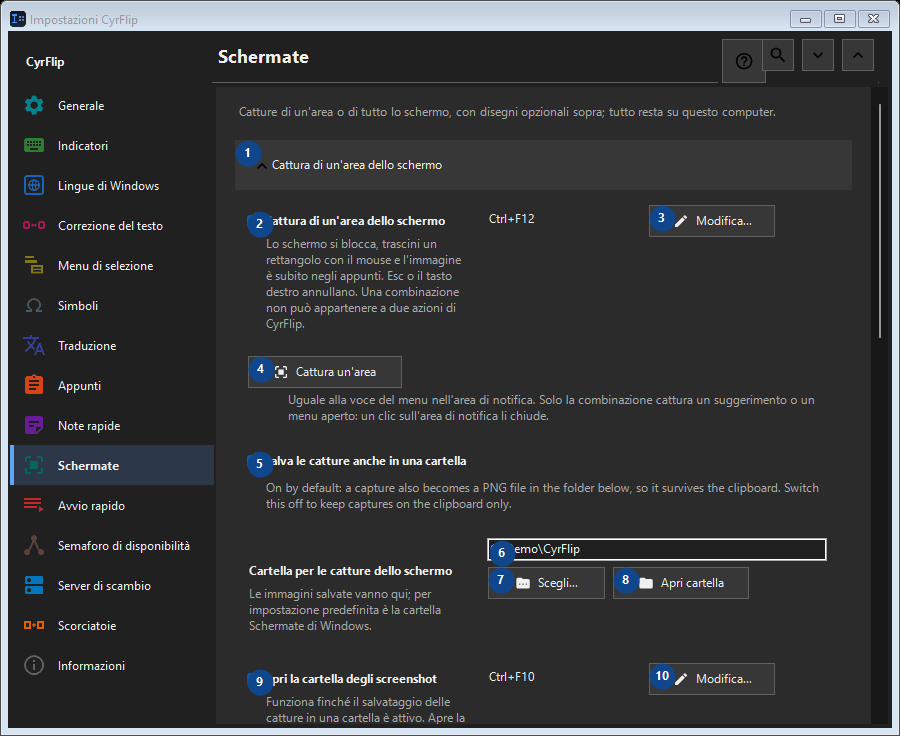Open the search magnifier icon
Image resolution: width=900 pixels, height=736 pixels.
point(778,55)
